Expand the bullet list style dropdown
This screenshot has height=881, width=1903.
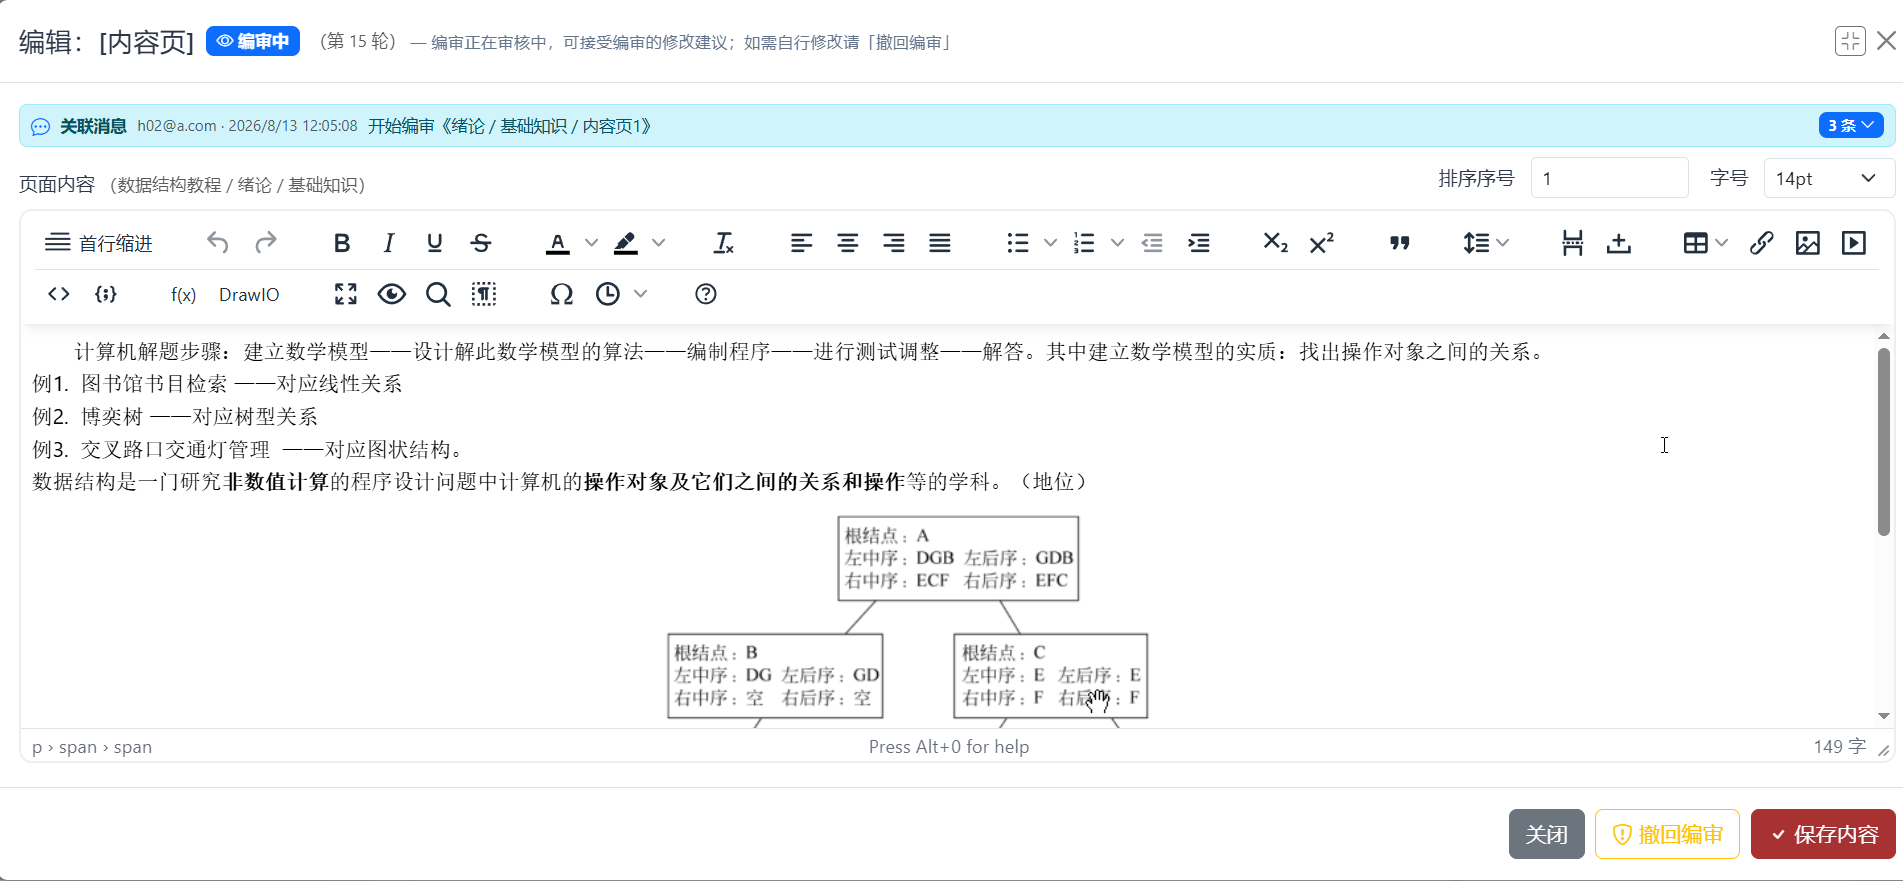[x=1050, y=243]
